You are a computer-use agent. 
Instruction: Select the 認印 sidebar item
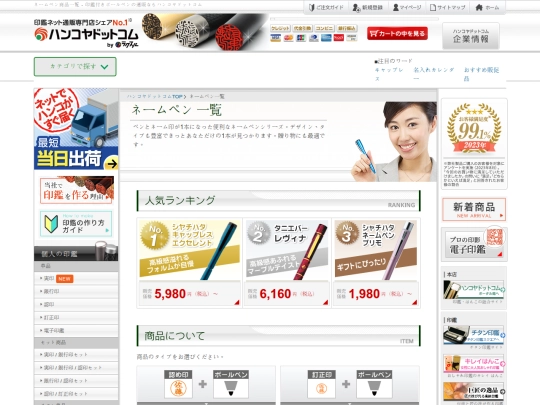tap(76, 304)
